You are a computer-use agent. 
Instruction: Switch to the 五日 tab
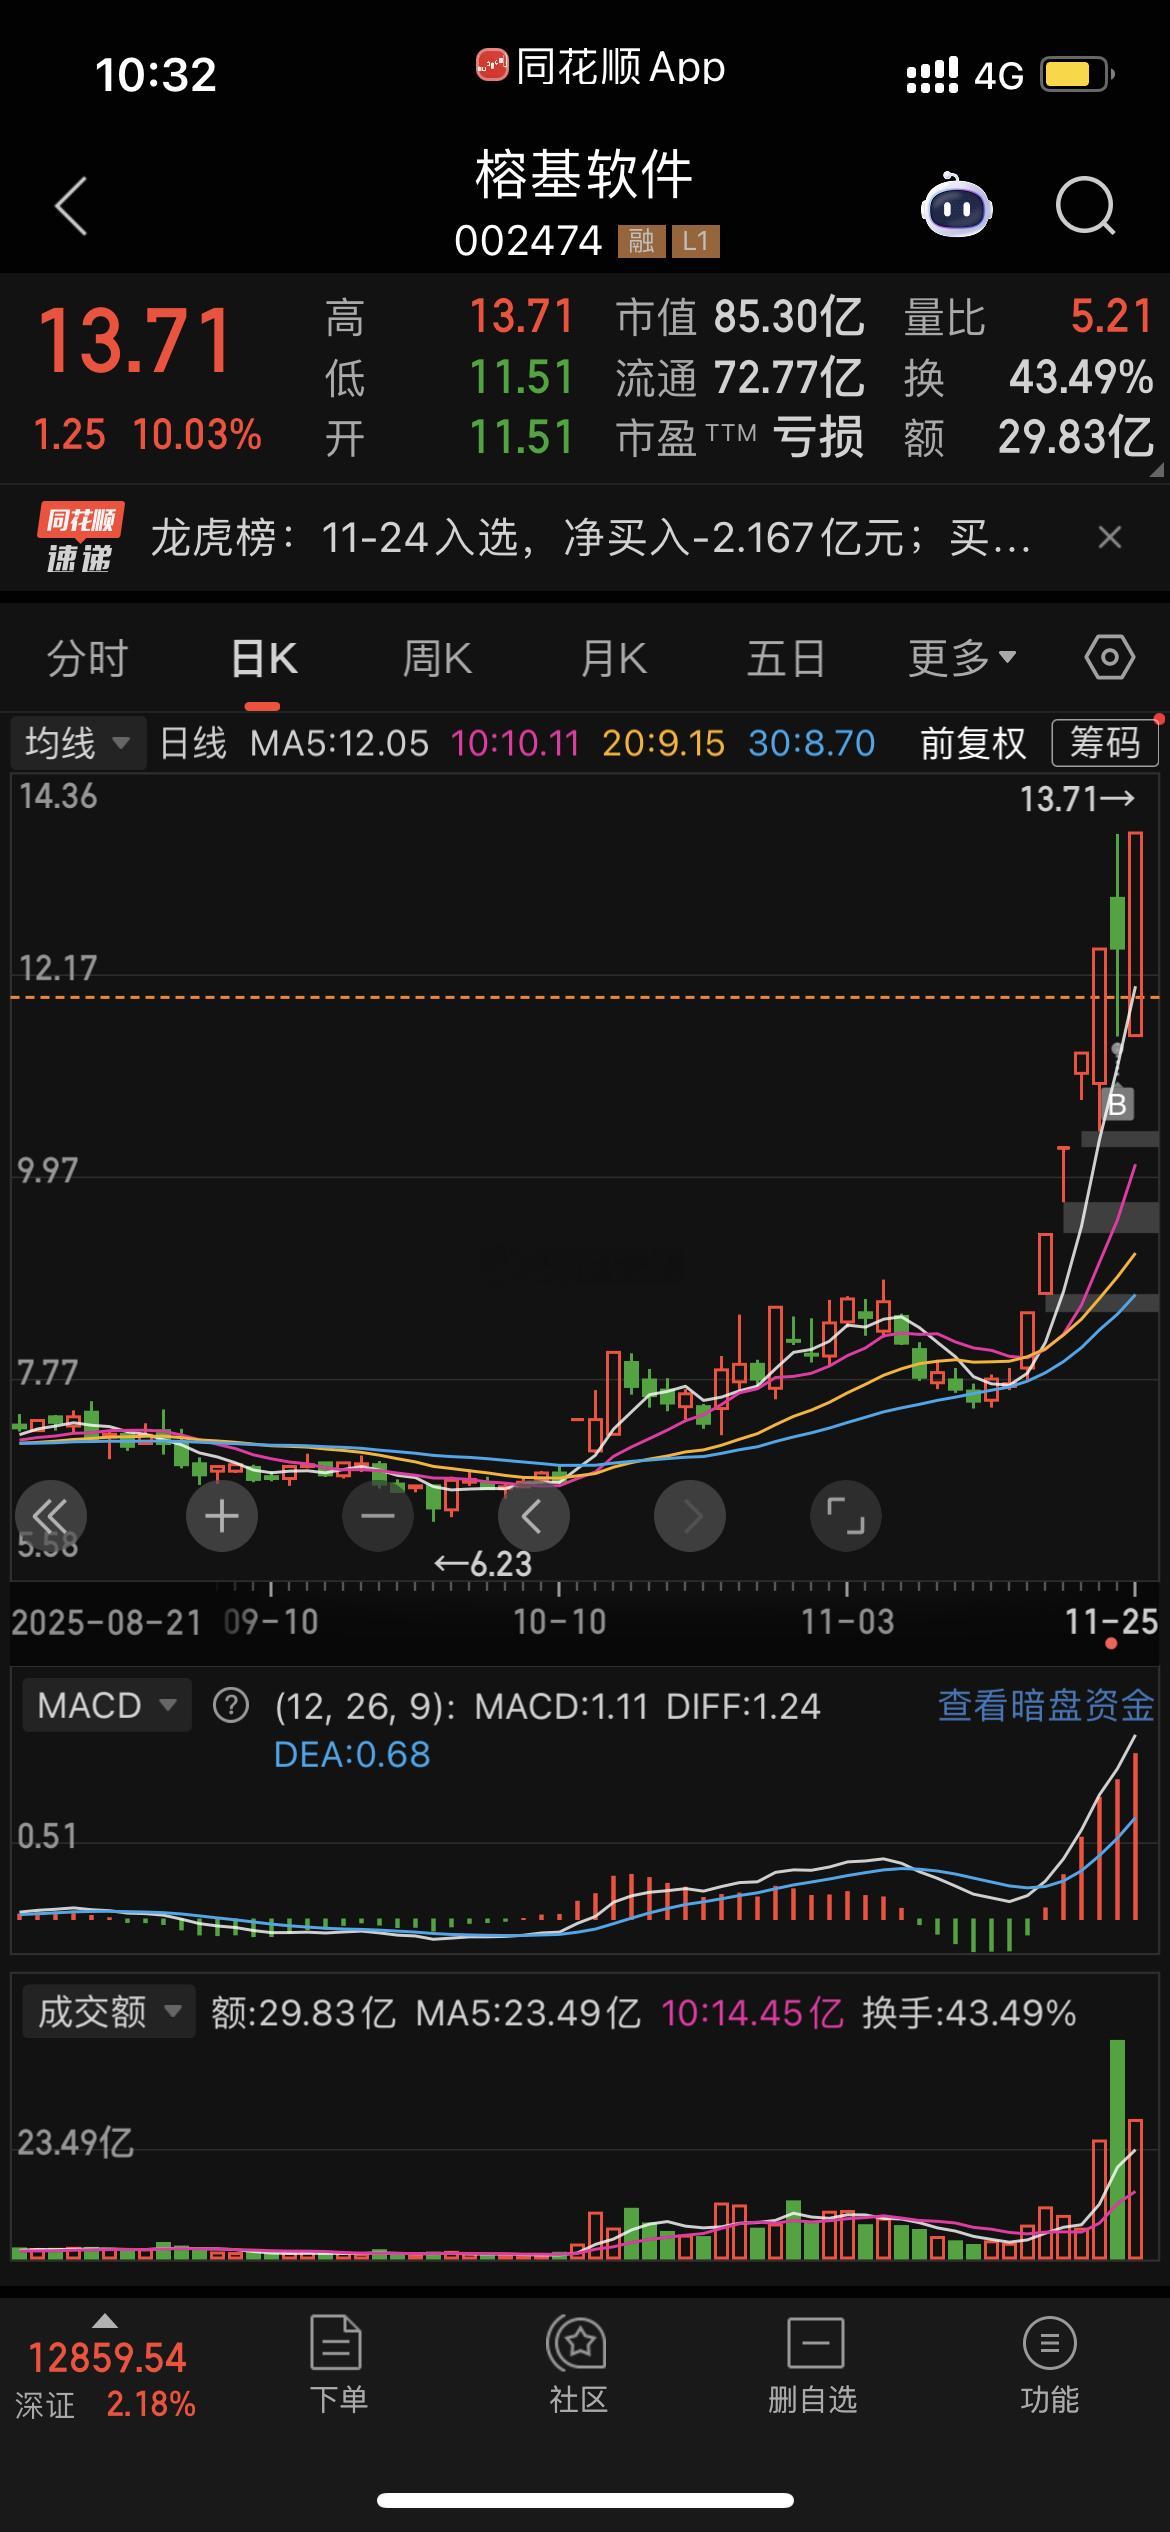pos(786,658)
